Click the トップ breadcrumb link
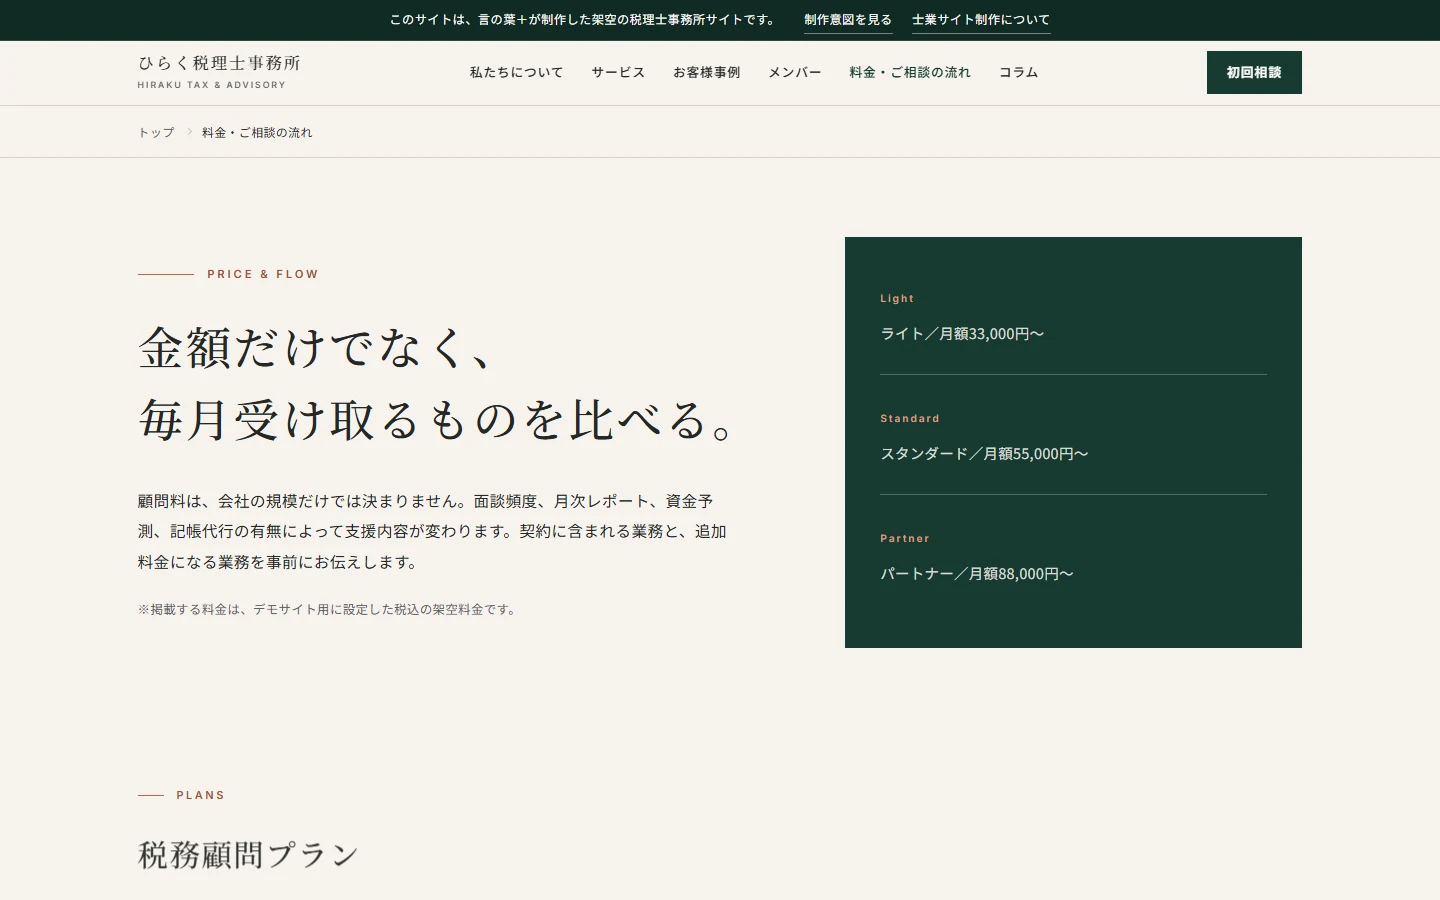The height and width of the screenshot is (900, 1440). pos(156,132)
